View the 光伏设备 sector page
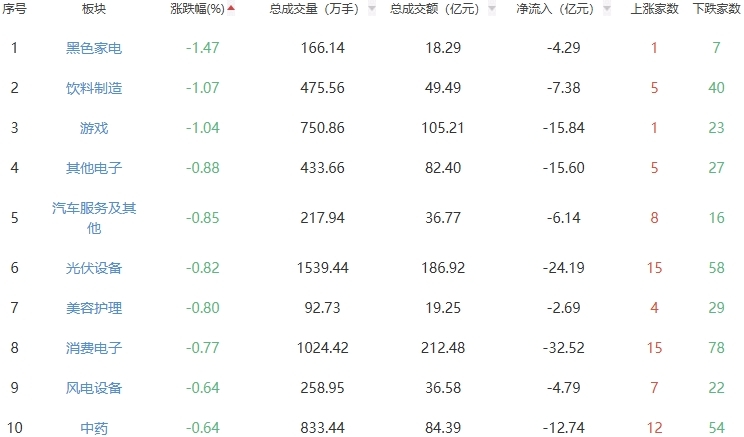The width and height of the screenshot is (744, 437). [x=94, y=268]
